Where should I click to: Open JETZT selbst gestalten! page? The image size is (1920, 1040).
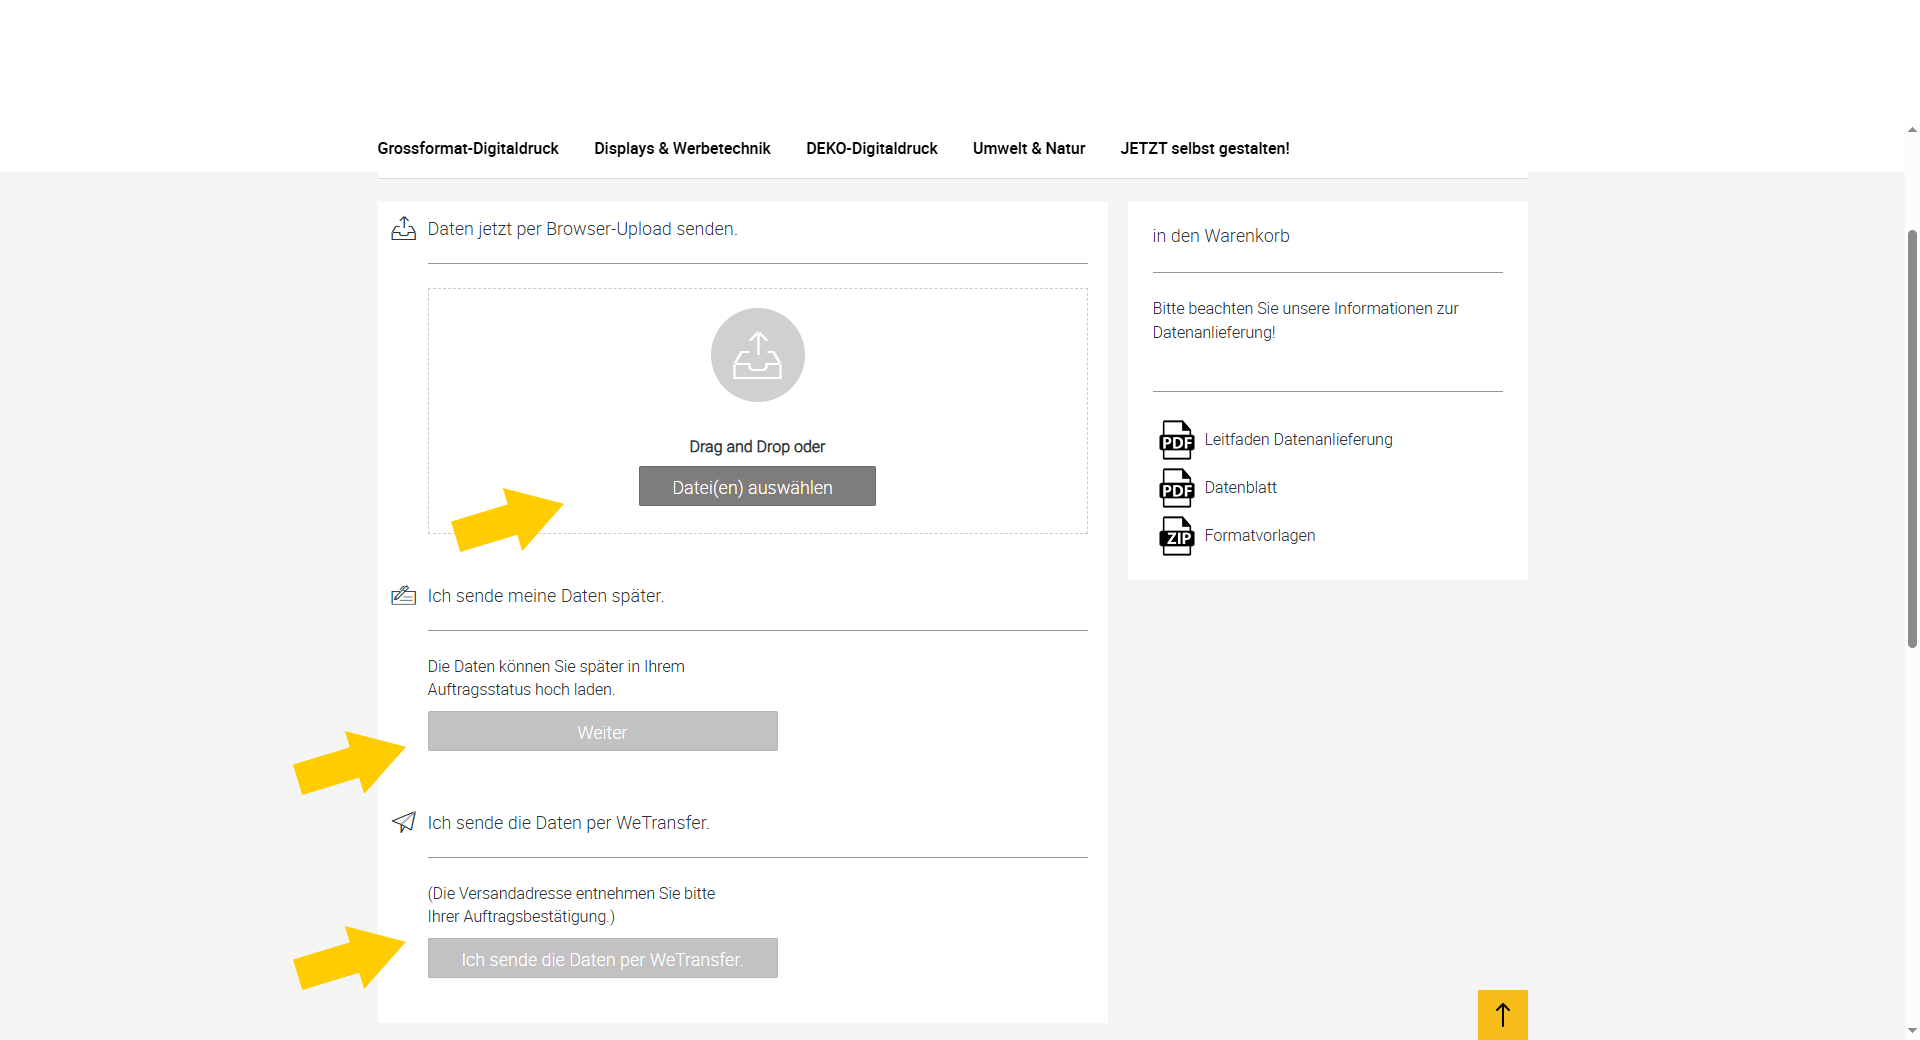coord(1204,148)
